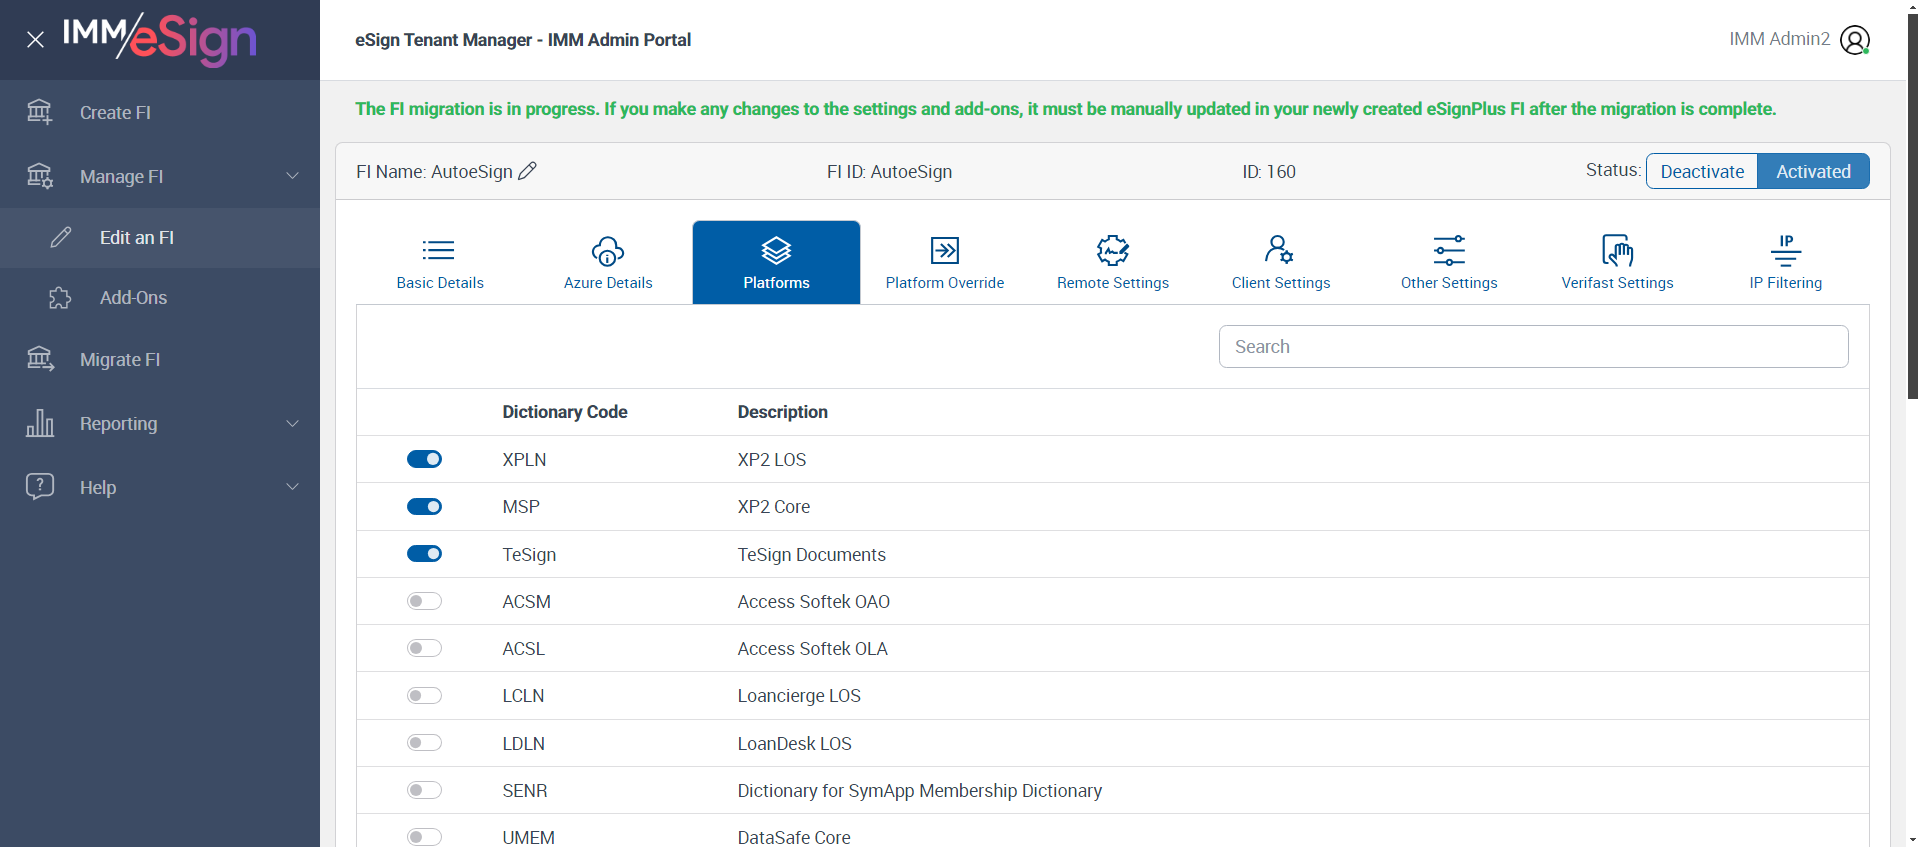Open the IP Filtering tab
Image resolution: width=1920 pixels, height=847 pixels.
click(x=1786, y=262)
